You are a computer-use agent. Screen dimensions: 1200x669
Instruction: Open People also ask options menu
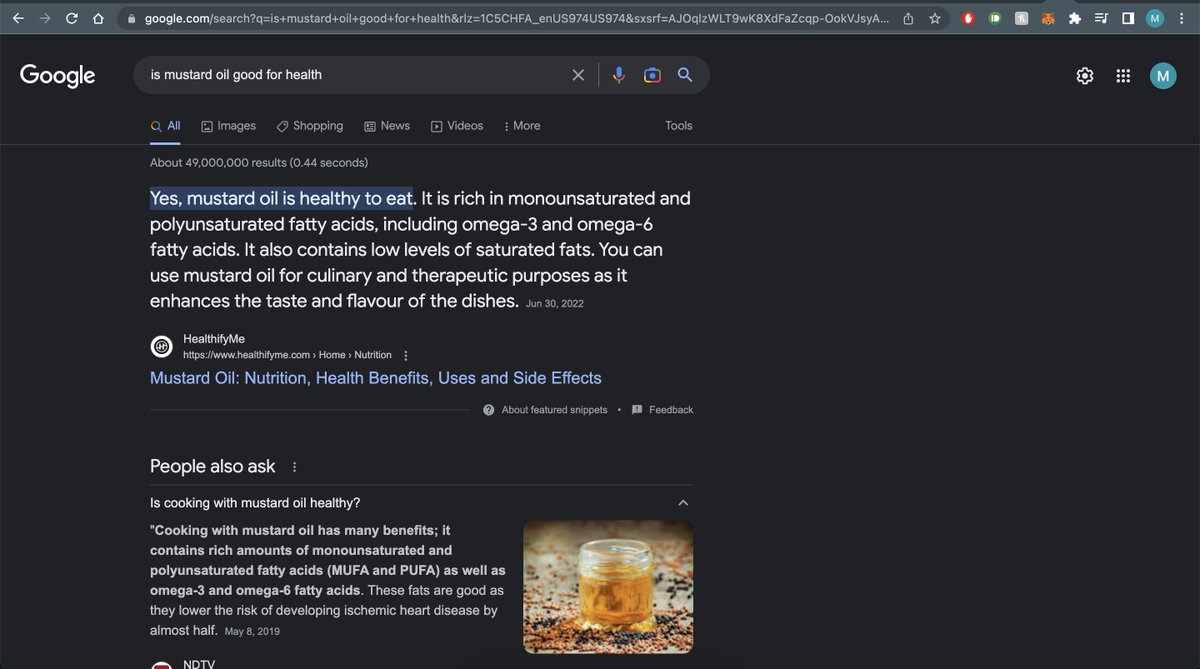(x=294, y=467)
